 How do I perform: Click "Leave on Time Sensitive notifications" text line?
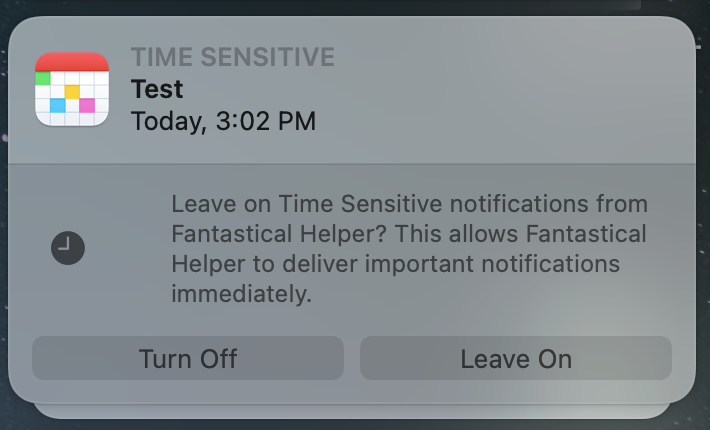[409, 204]
